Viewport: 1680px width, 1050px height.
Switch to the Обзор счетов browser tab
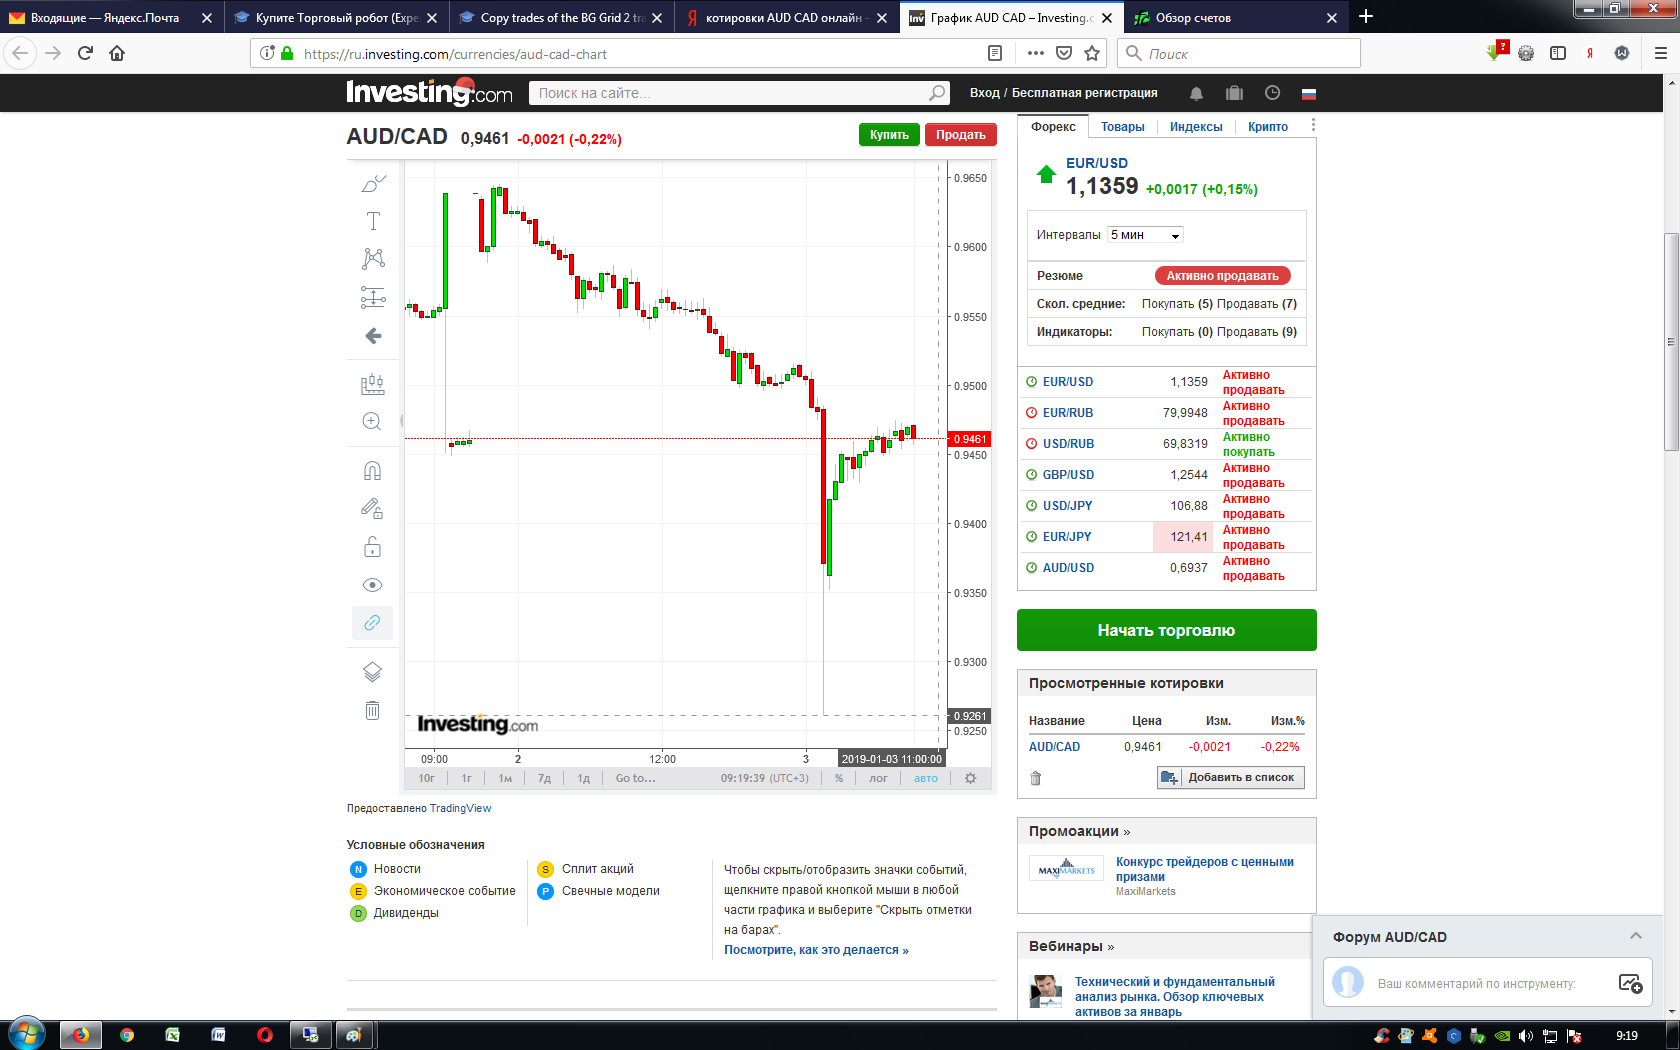click(x=1236, y=17)
